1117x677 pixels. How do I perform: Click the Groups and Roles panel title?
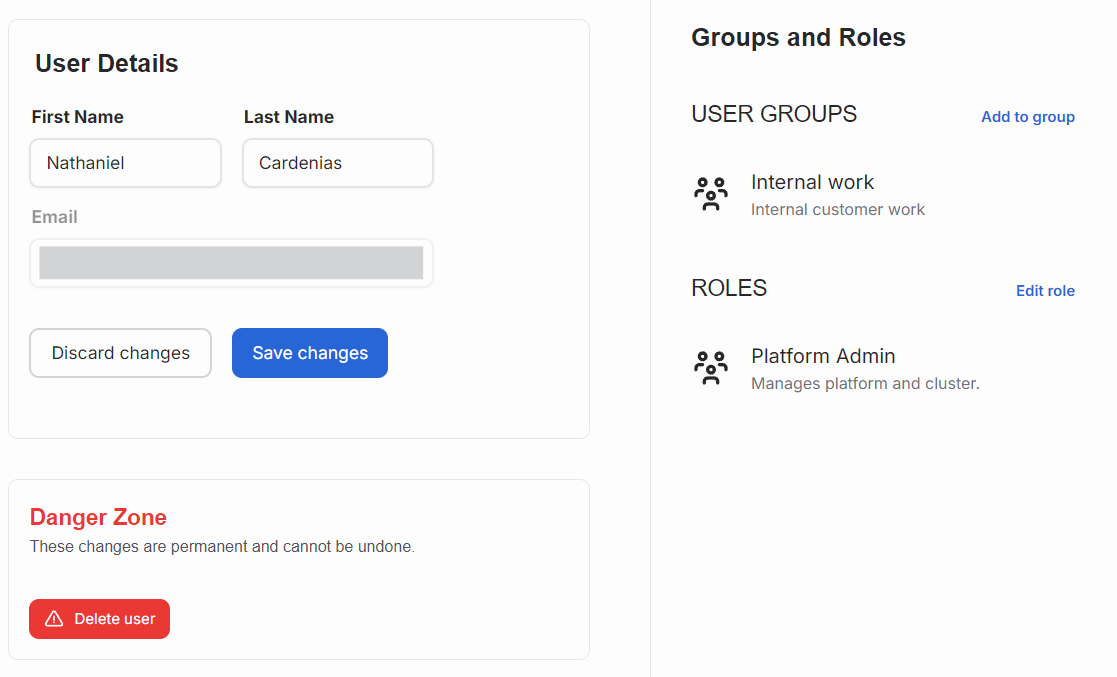pos(798,37)
